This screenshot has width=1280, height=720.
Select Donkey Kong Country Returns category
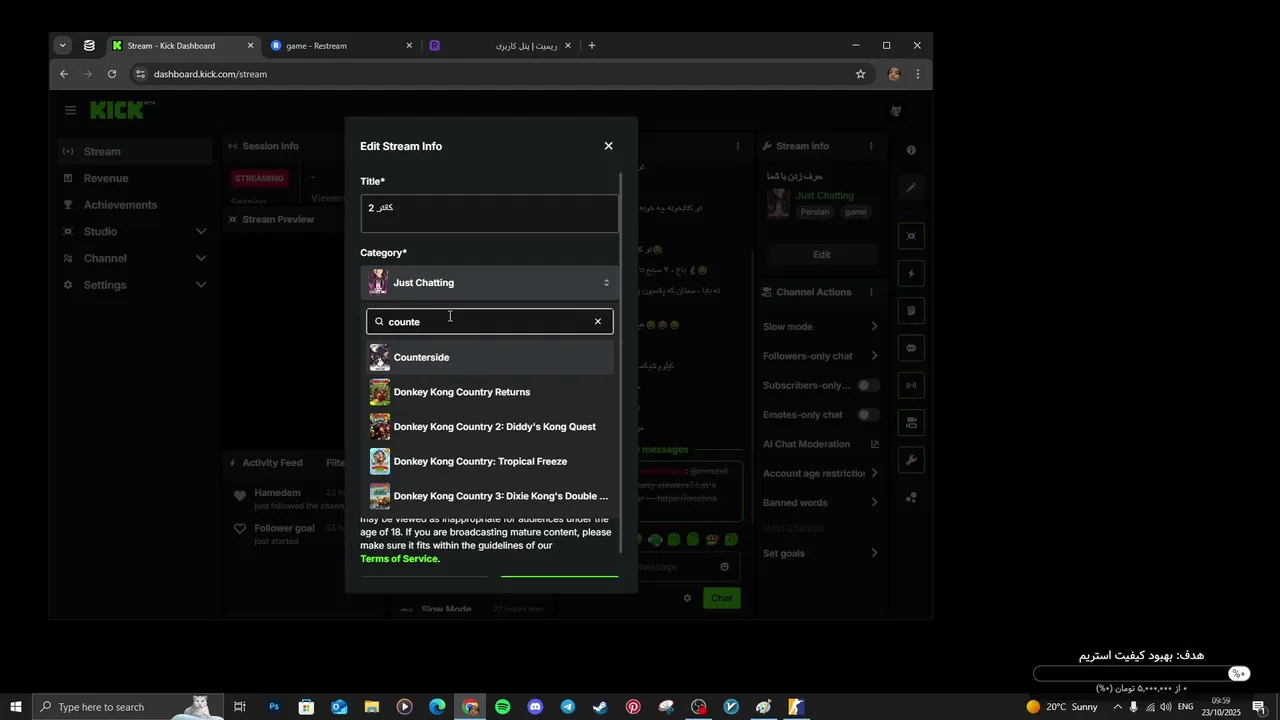pos(490,392)
